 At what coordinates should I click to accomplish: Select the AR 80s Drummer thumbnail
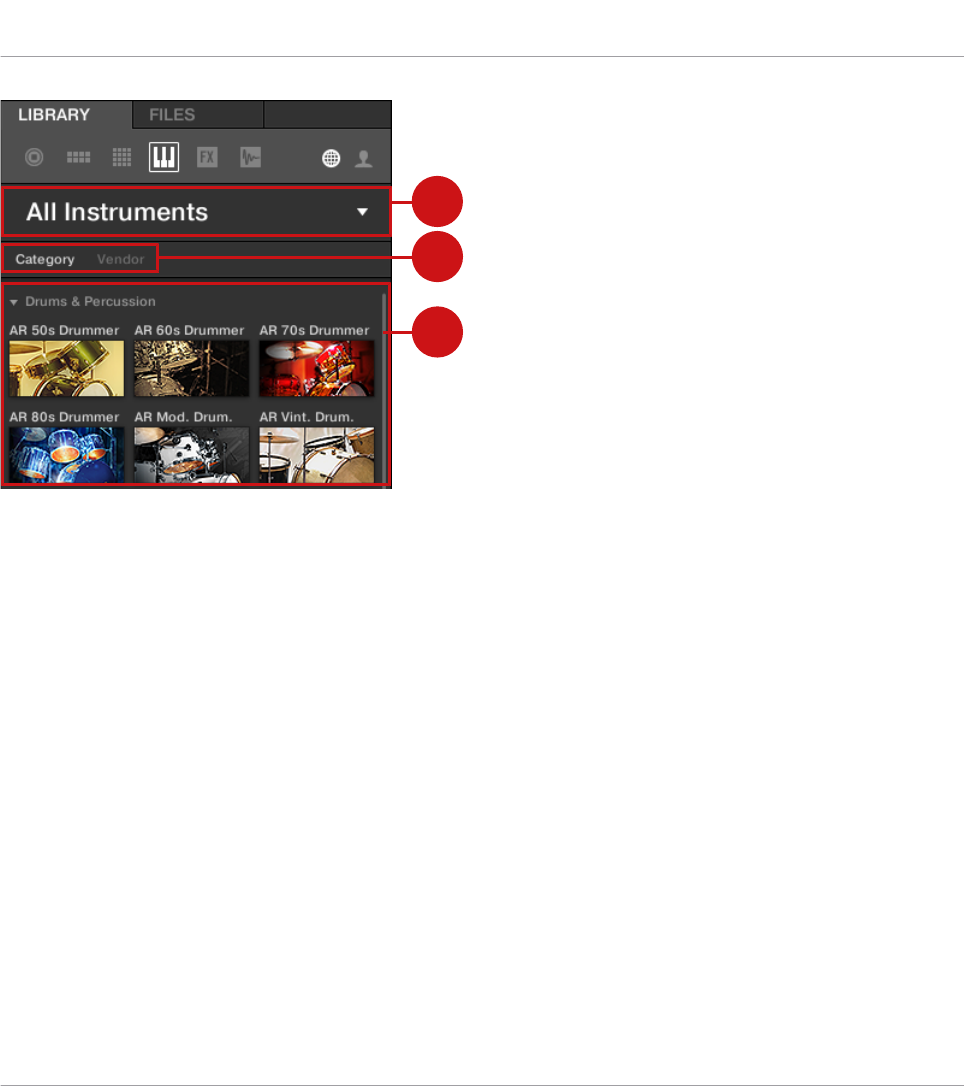(67, 454)
